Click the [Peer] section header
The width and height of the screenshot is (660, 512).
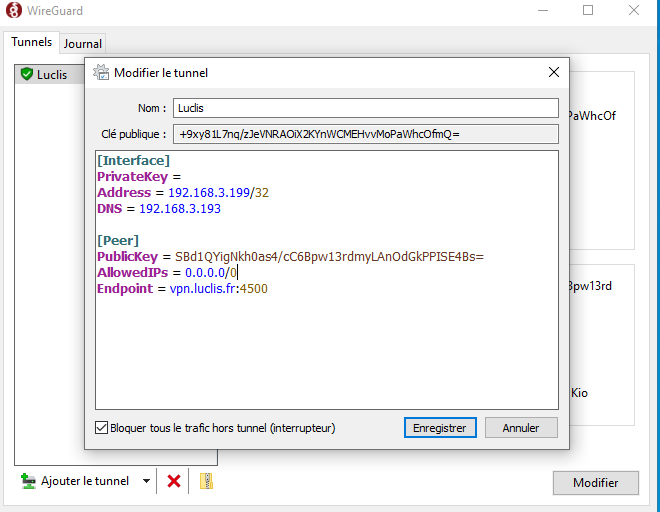(118, 241)
